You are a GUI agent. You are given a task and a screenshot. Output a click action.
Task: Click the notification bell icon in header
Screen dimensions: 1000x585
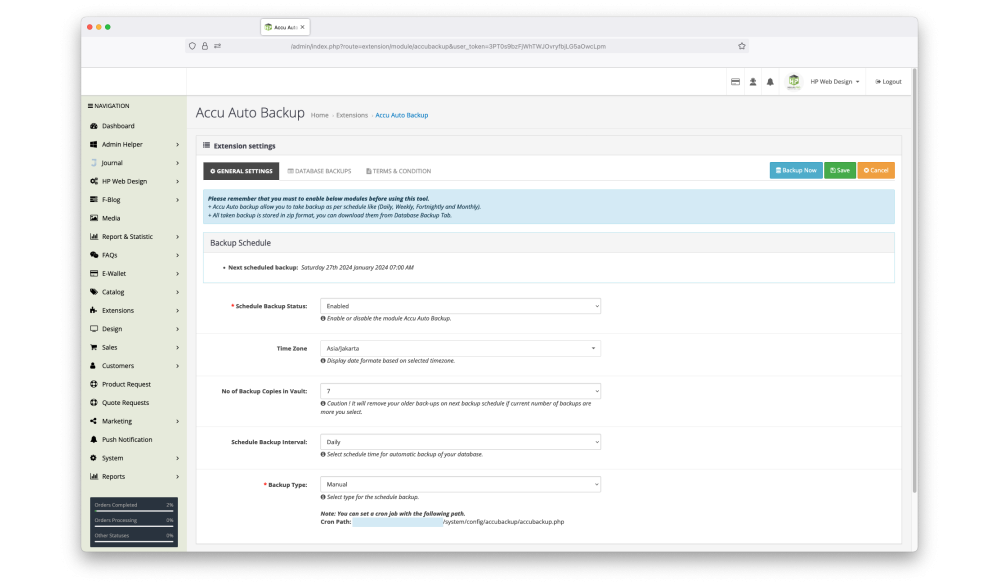[x=770, y=82]
